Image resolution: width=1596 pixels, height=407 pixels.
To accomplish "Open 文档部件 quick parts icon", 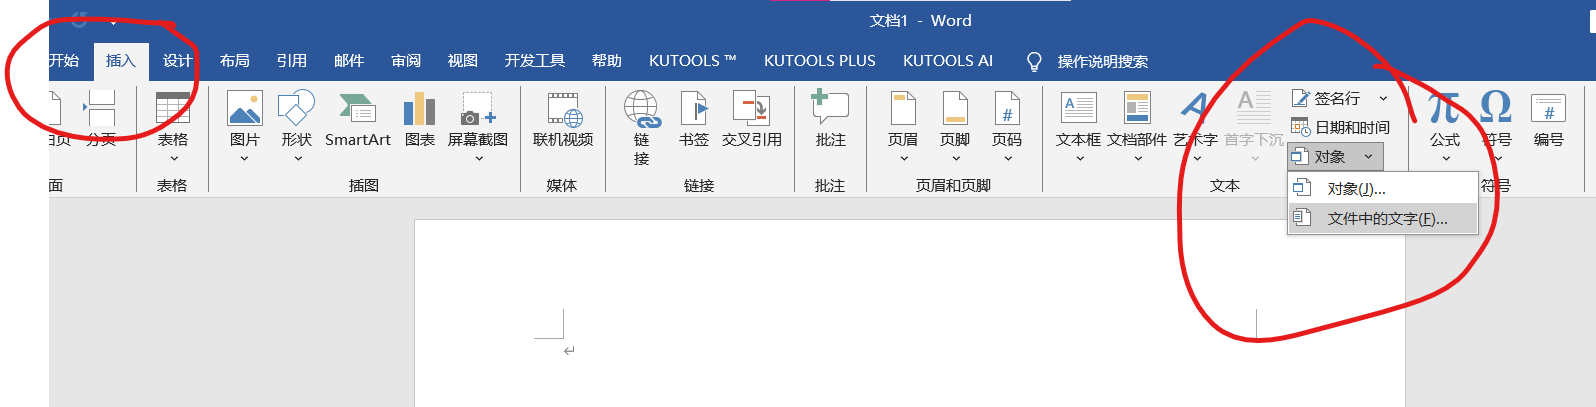I will coord(1137,108).
